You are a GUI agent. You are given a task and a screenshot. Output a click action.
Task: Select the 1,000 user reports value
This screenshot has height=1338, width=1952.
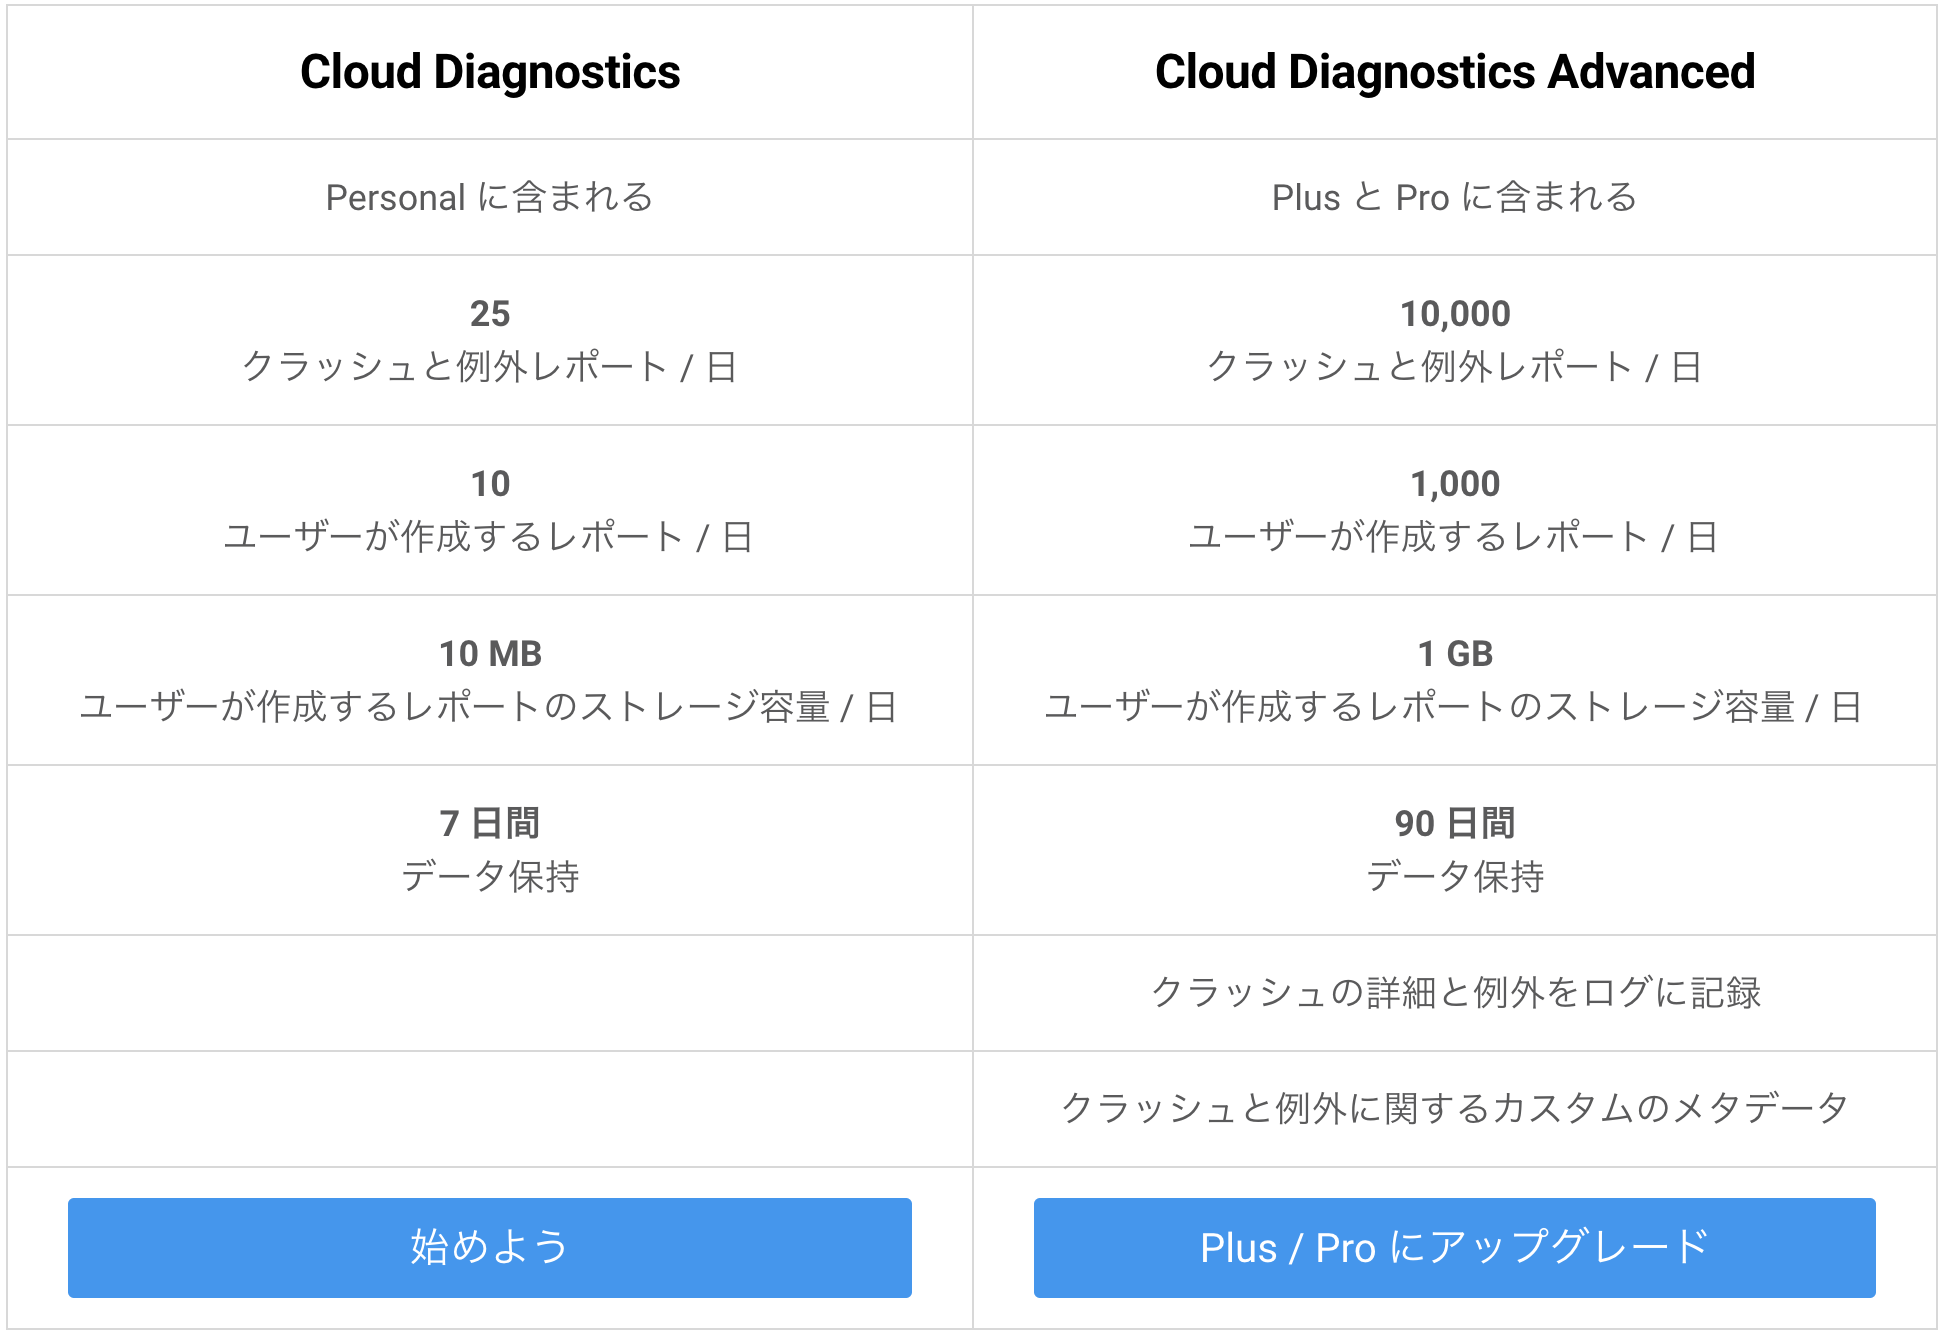pyautogui.click(x=1455, y=484)
